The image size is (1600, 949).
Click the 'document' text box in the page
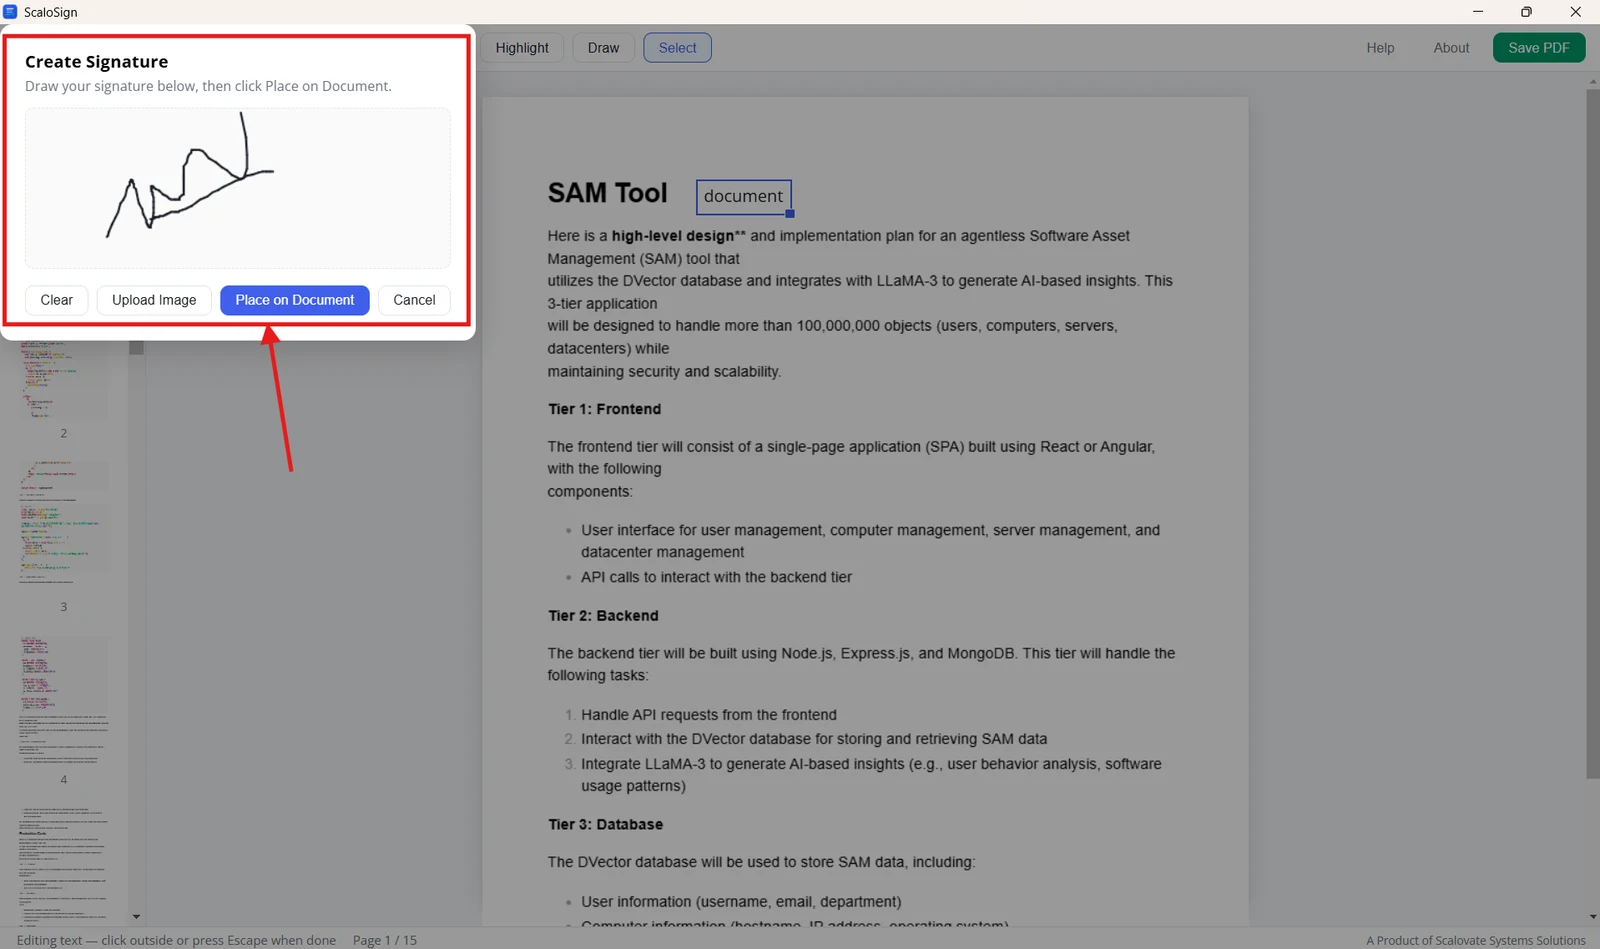point(743,197)
